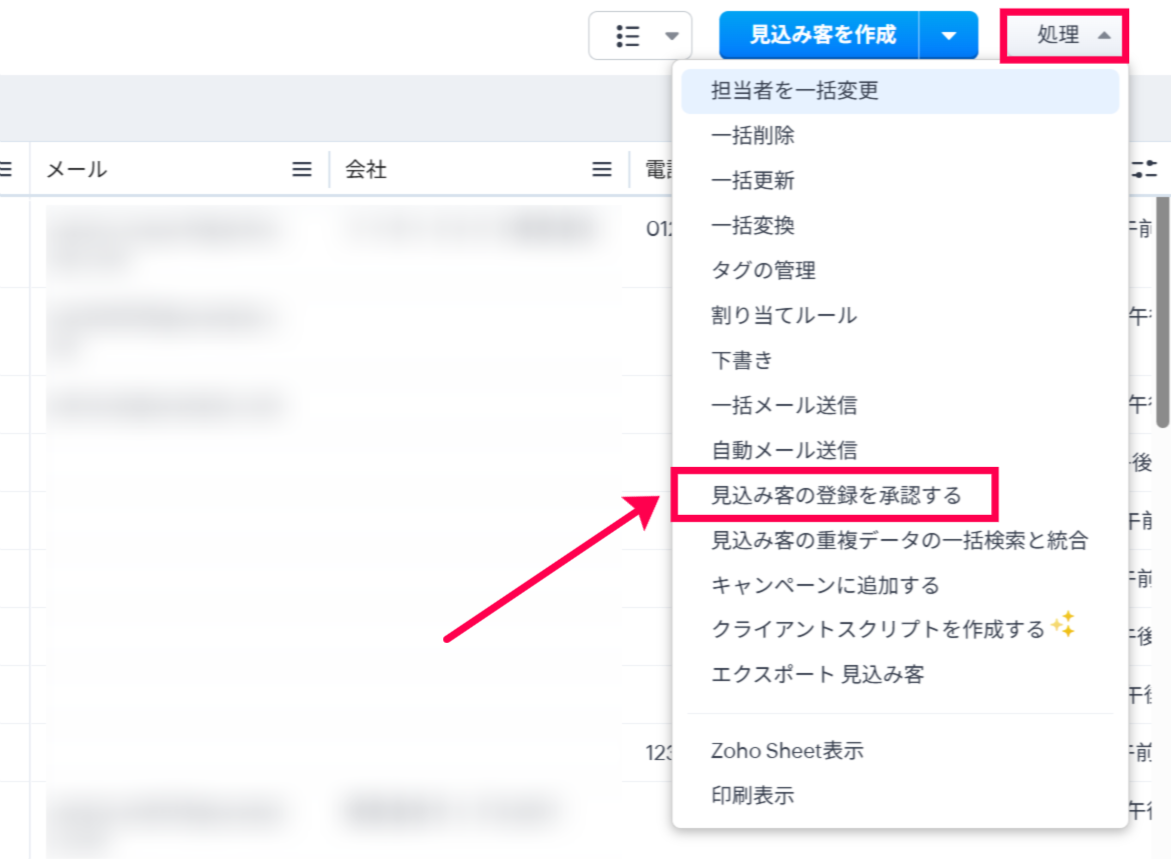The width and height of the screenshot is (1171, 859).
Task: Click the 会社 column menu icon
Action: pos(601,170)
